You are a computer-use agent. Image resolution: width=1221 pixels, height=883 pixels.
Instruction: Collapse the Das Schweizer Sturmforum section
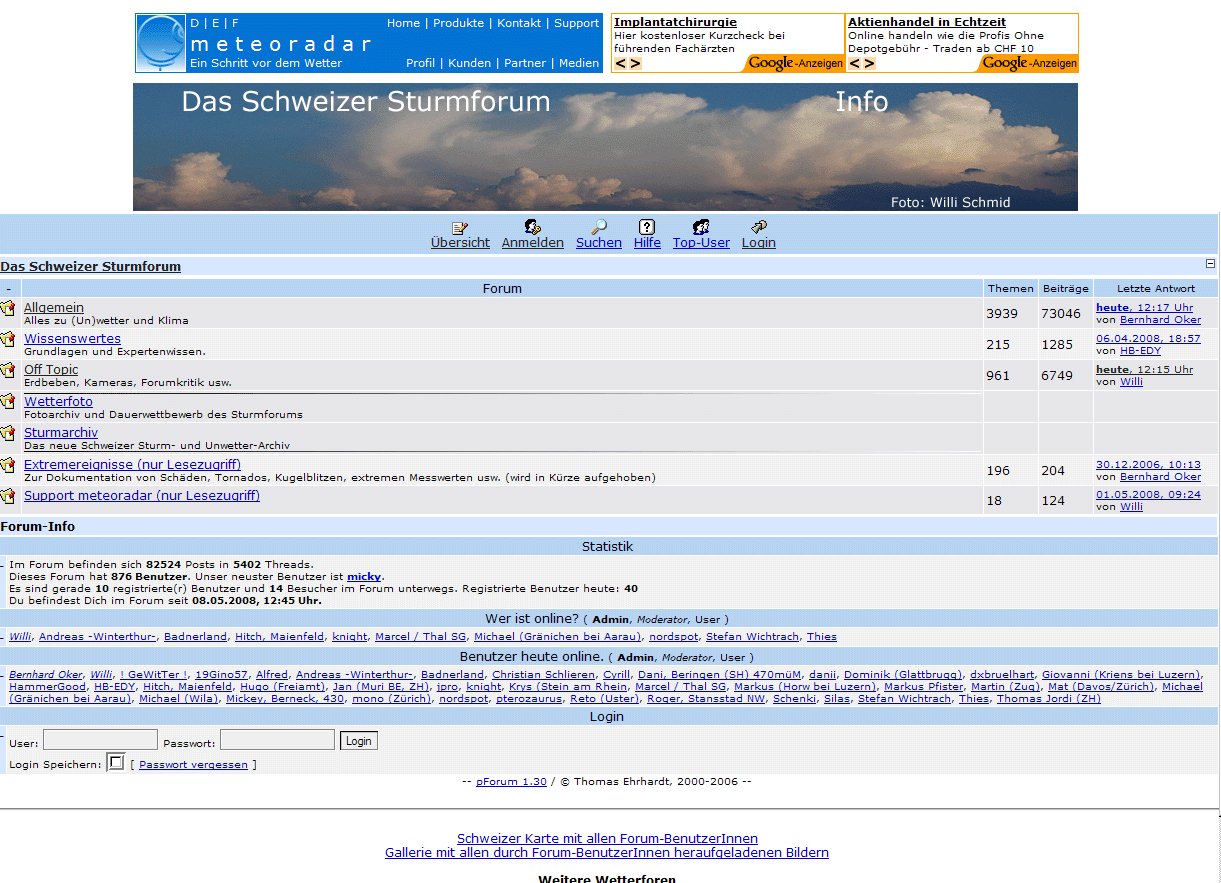pos(1210,264)
